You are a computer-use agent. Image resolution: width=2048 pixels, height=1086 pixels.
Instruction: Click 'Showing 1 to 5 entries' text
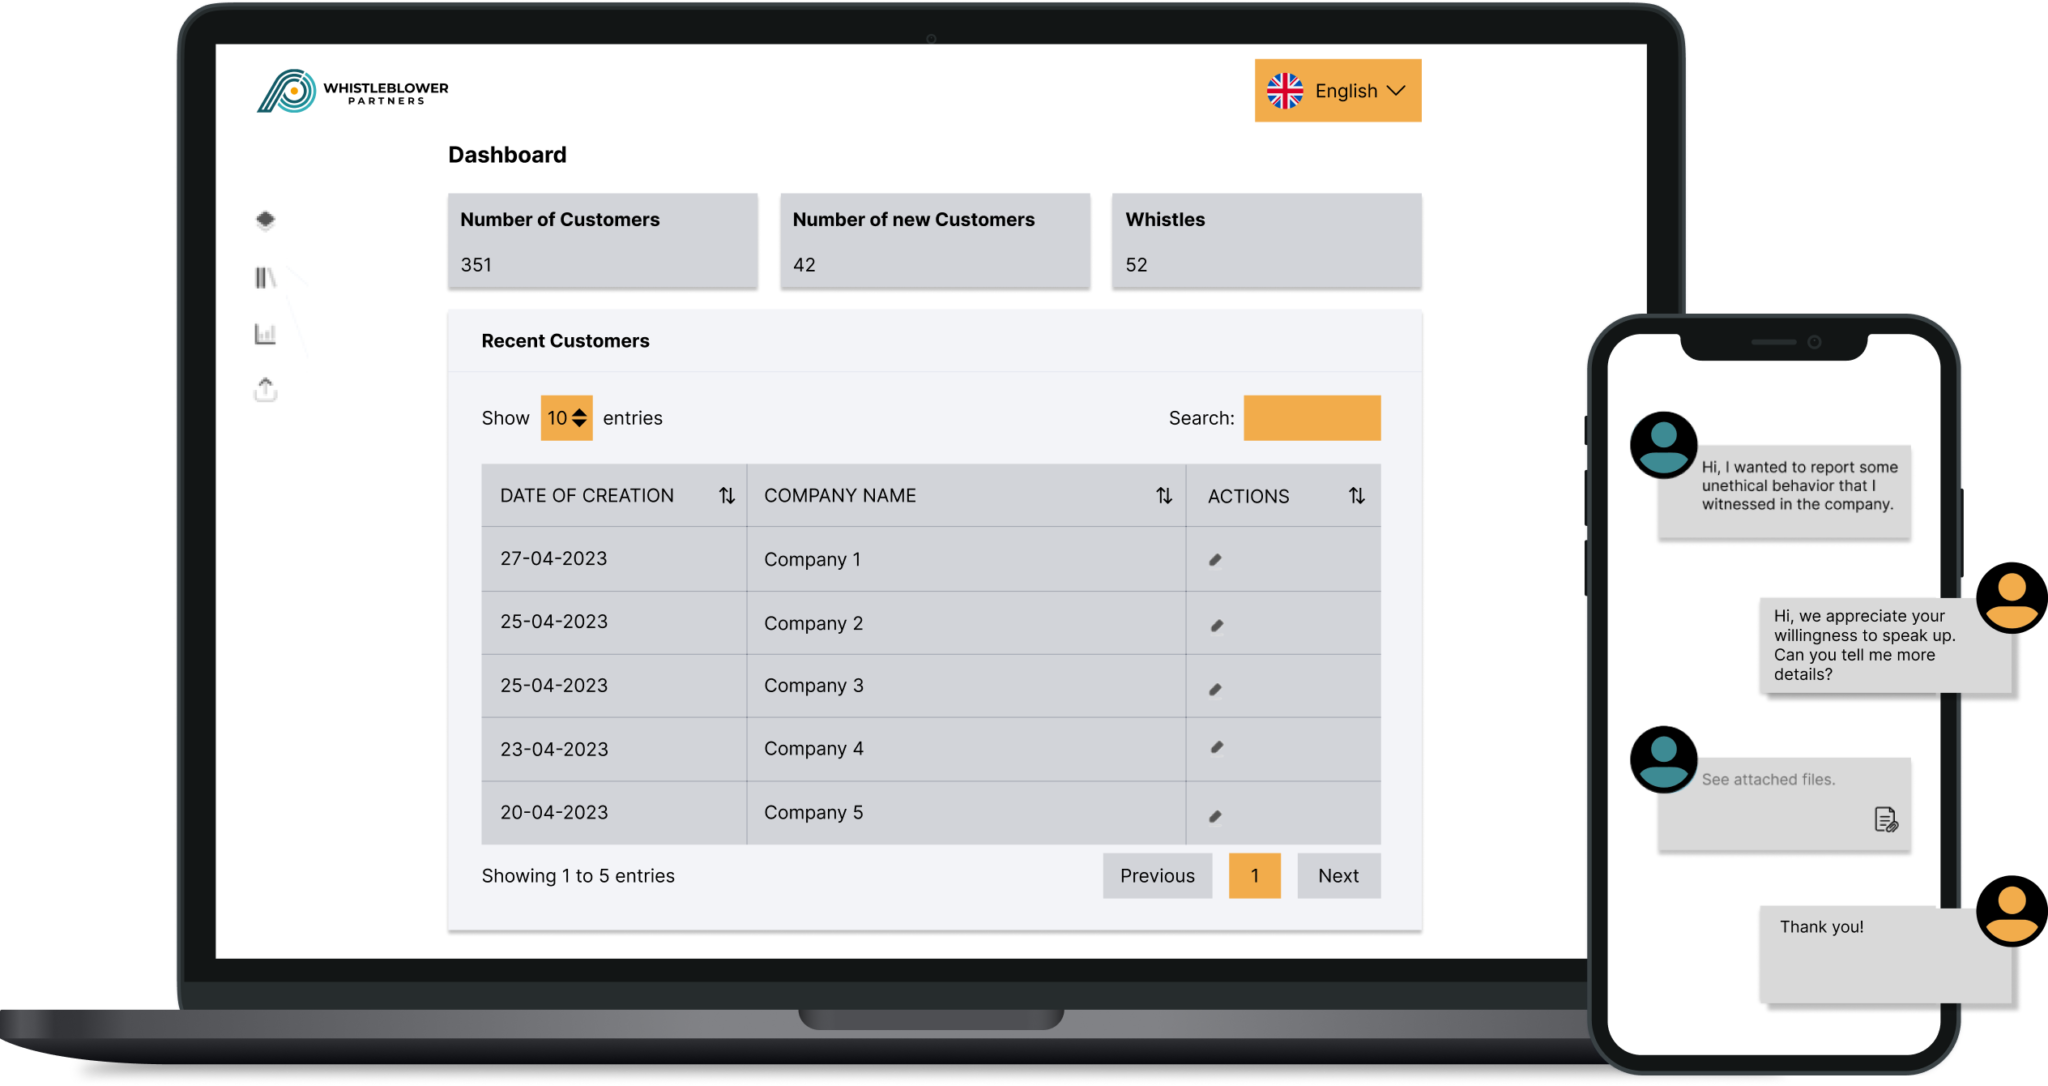click(578, 876)
